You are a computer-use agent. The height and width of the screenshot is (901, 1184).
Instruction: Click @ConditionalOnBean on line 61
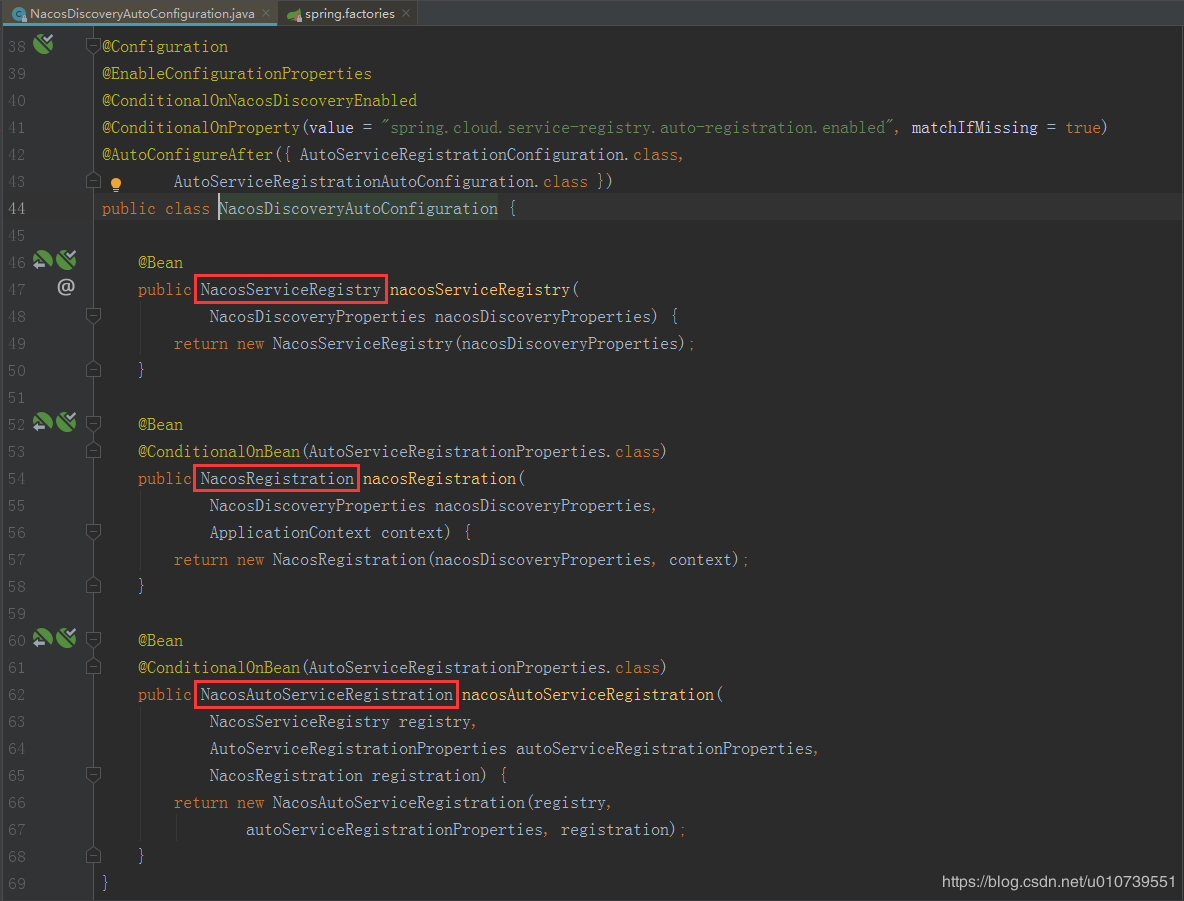219,668
